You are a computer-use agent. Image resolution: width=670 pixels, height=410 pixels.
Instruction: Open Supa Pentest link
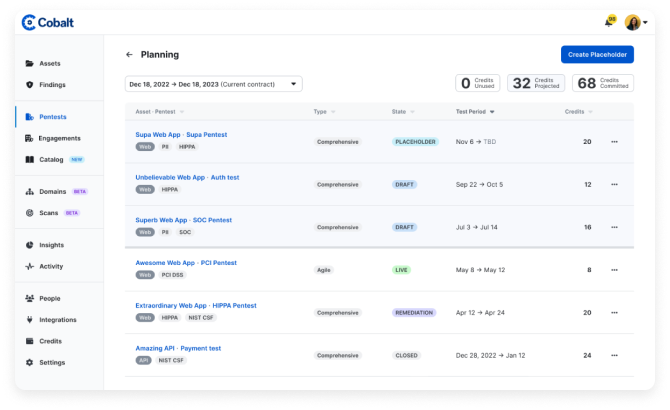click(206, 135)
